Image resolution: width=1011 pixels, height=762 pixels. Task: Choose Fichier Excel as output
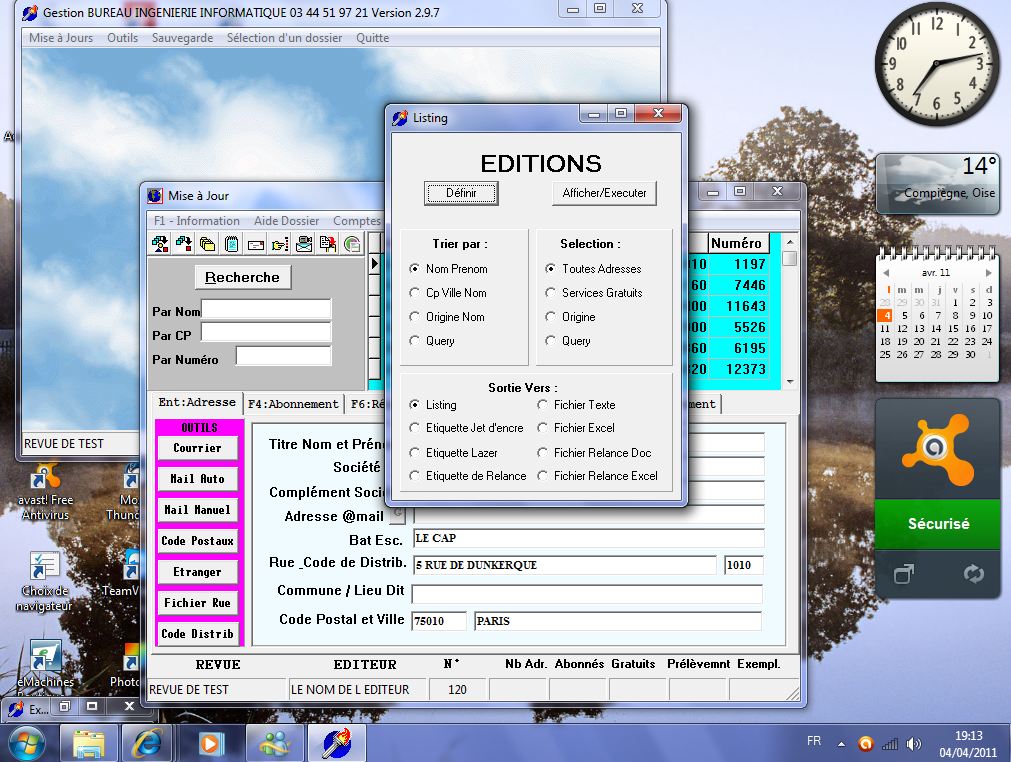point(543,428)
